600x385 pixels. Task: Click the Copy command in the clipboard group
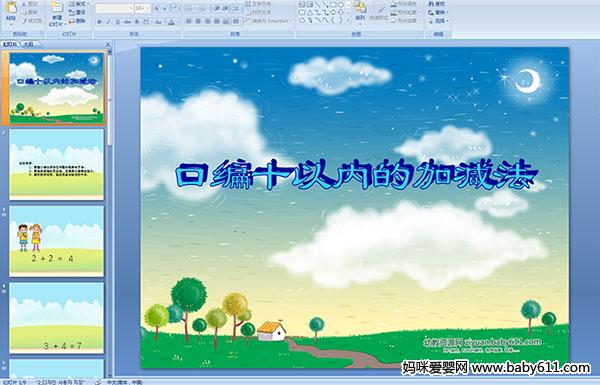click(x=30, y=12)
